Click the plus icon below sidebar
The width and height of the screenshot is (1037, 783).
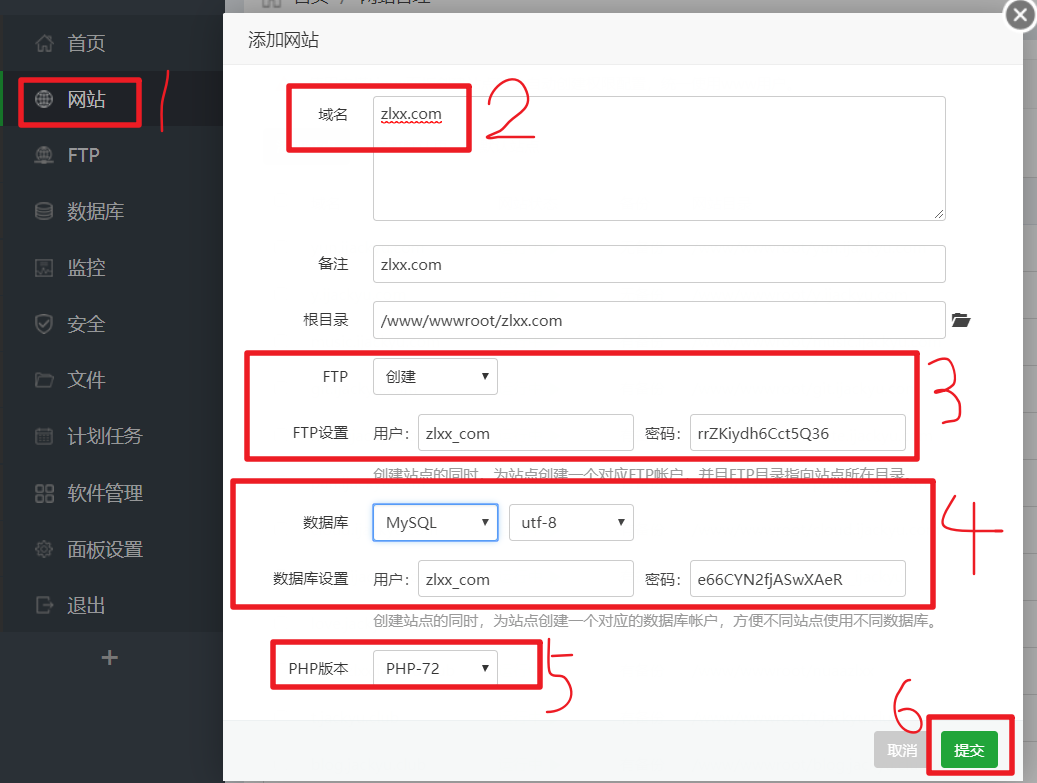(x=110, y=657)
